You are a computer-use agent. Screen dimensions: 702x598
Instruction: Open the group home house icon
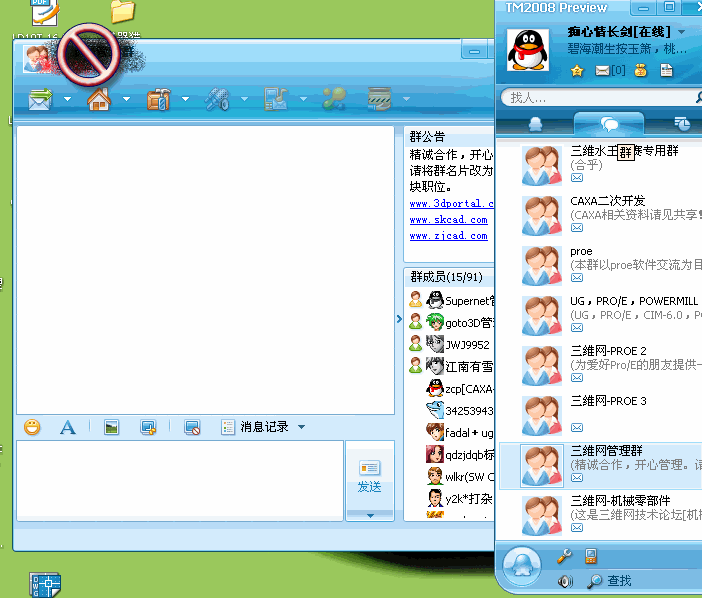(x=99, y=99)
